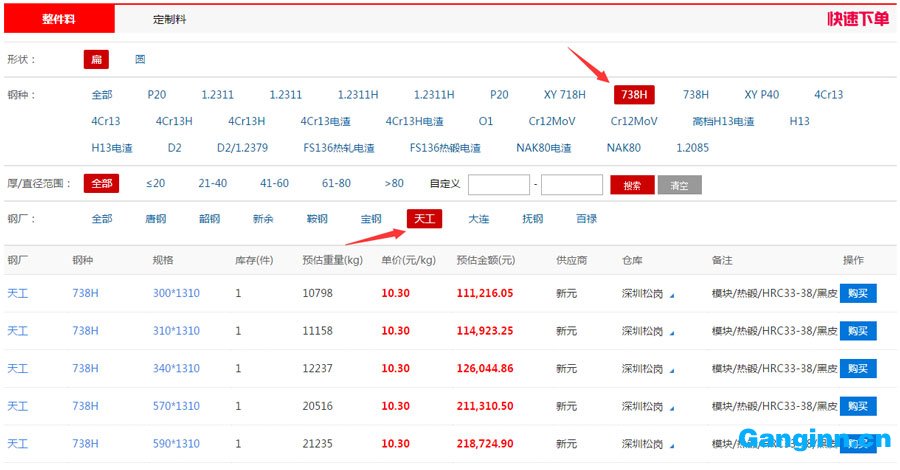Image resolution: width=900 pixels, height=470 pixels.
Task: Open warehouse dropdown in the 590*1310 row
Action: [x=672, y=445]
